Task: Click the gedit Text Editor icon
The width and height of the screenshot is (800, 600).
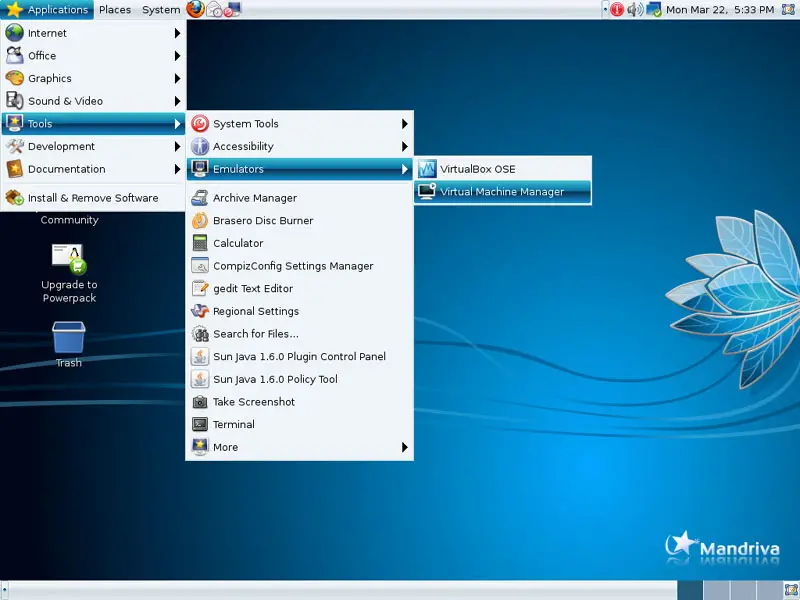Action: (199, 288)
